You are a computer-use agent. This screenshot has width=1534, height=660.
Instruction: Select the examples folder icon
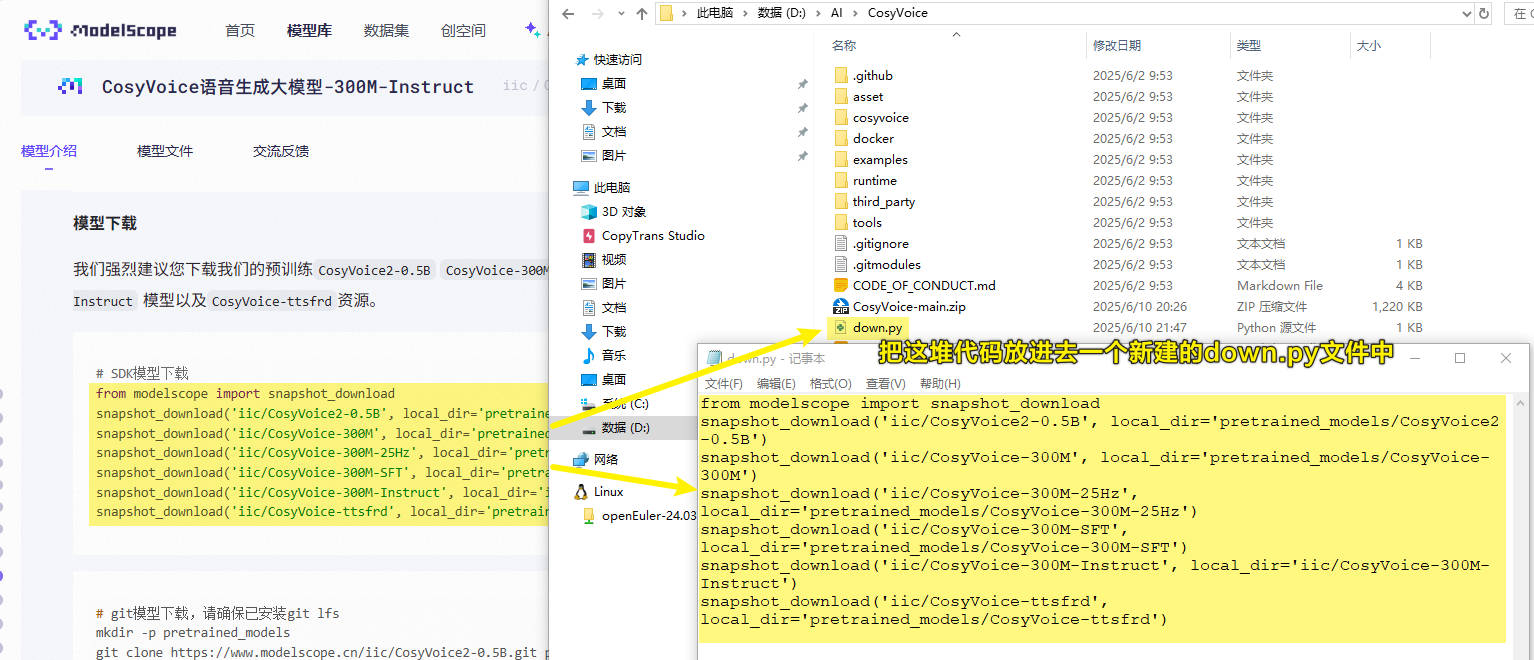(x=840, y=159)
